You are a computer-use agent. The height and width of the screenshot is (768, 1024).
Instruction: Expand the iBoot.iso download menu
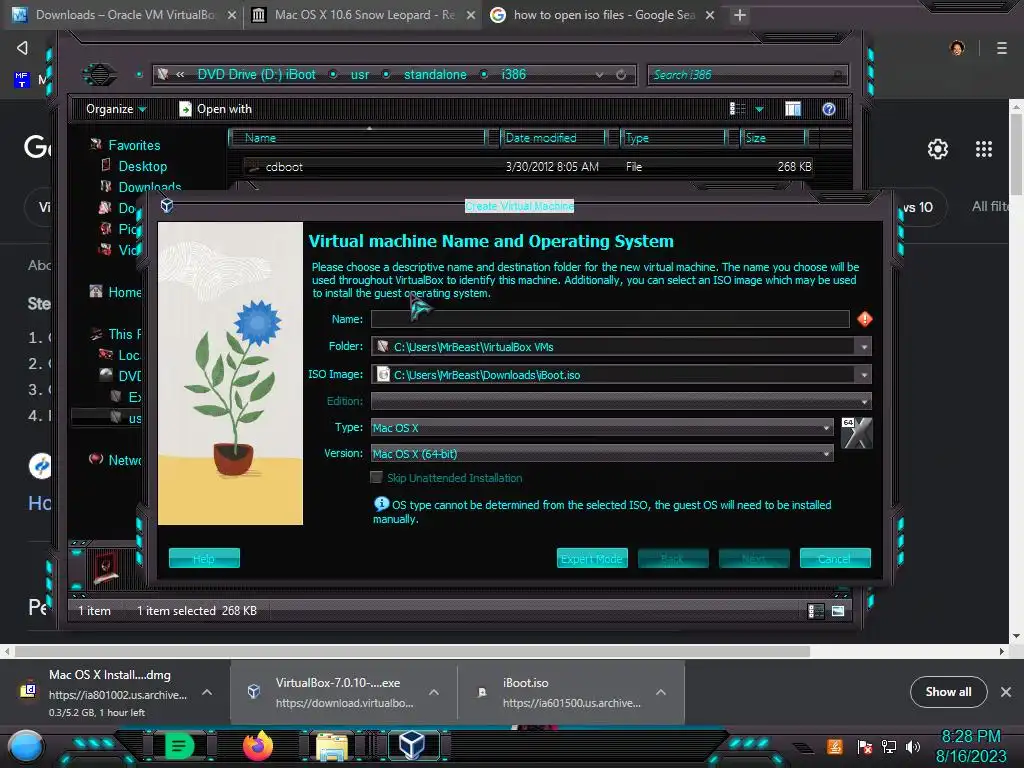click(661, 692)
